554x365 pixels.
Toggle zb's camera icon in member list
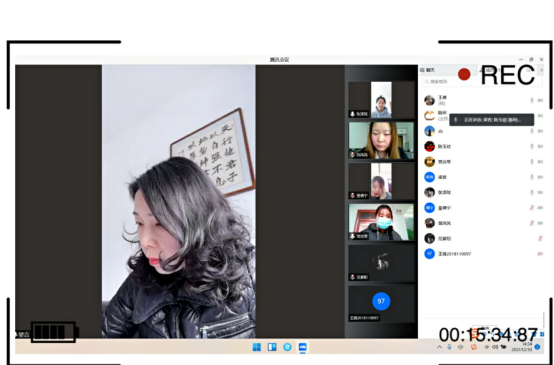point(540,131)
